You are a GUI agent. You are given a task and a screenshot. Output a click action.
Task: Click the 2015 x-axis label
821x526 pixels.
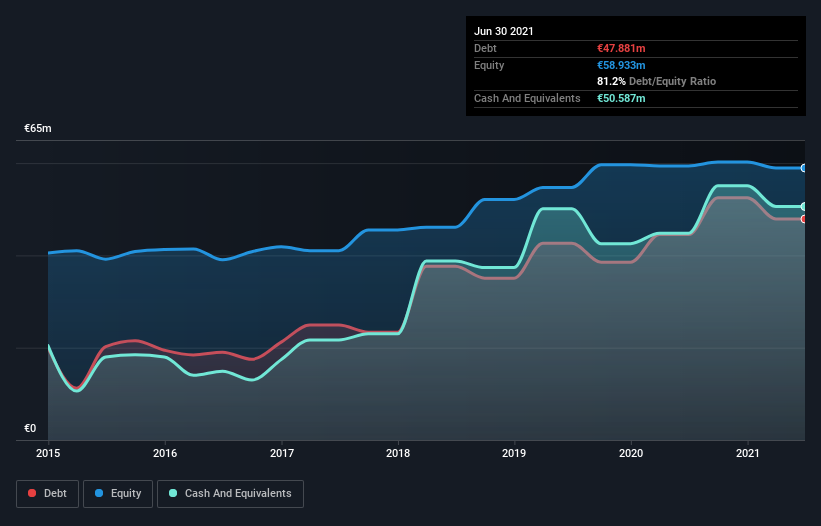tap(48, 453)
